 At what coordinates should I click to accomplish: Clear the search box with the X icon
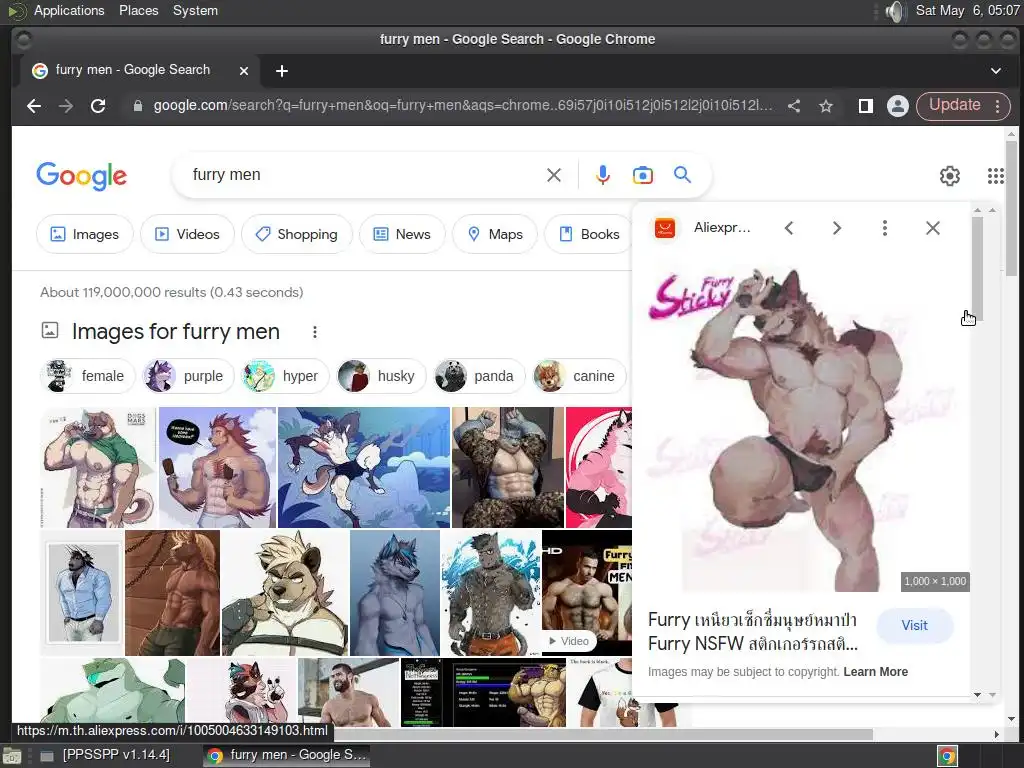coord(554,175)
